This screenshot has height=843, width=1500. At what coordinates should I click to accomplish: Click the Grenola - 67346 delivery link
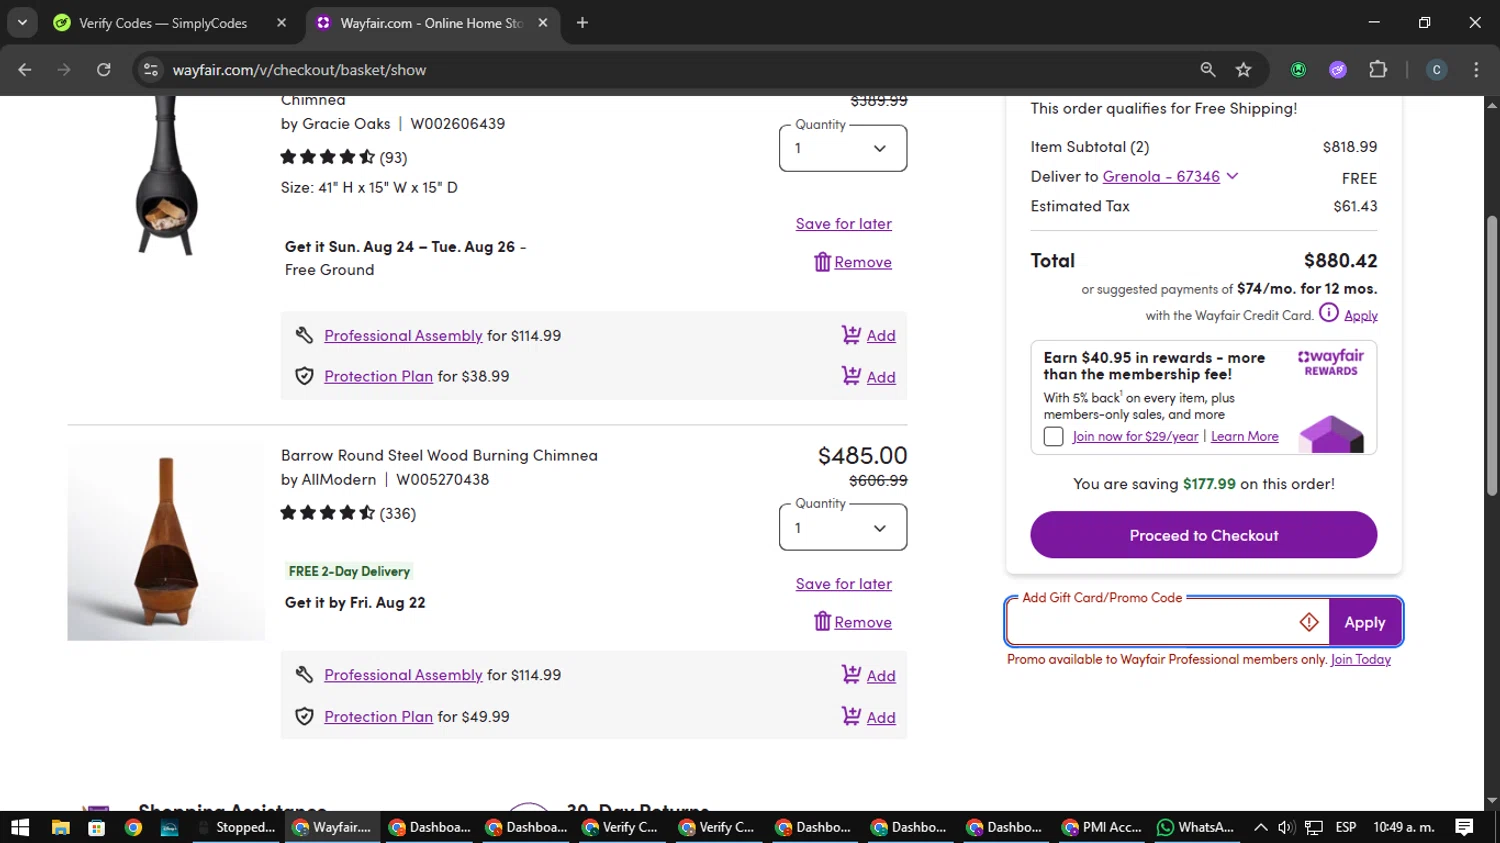1161,177
